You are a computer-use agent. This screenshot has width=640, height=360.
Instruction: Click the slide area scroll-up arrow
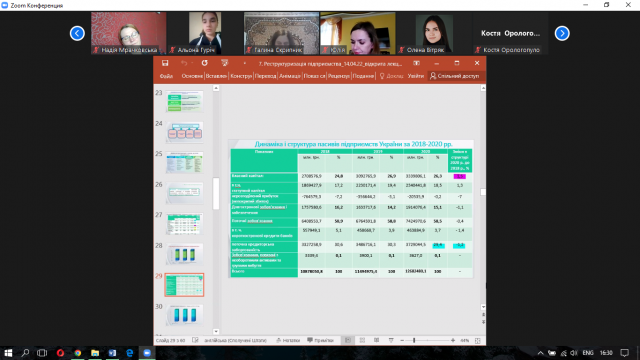pyautogui.click(x=483, y=88)
